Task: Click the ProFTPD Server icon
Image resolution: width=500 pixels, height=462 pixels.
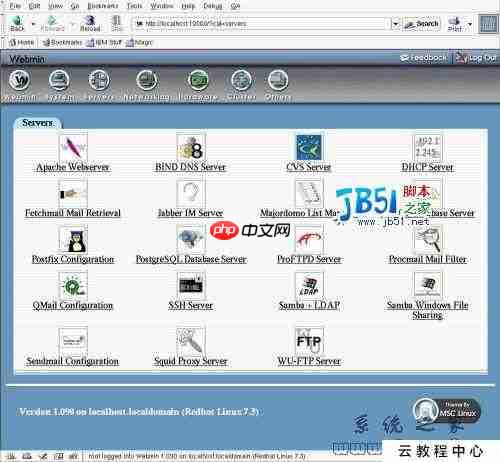Action: click(x=309, y=239)
